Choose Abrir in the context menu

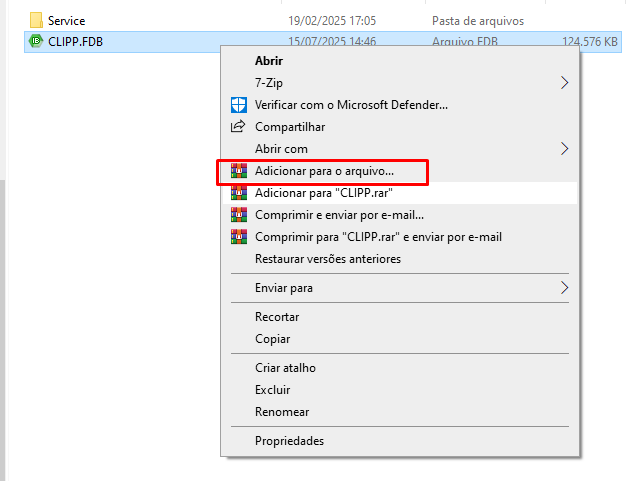[269, 60]
